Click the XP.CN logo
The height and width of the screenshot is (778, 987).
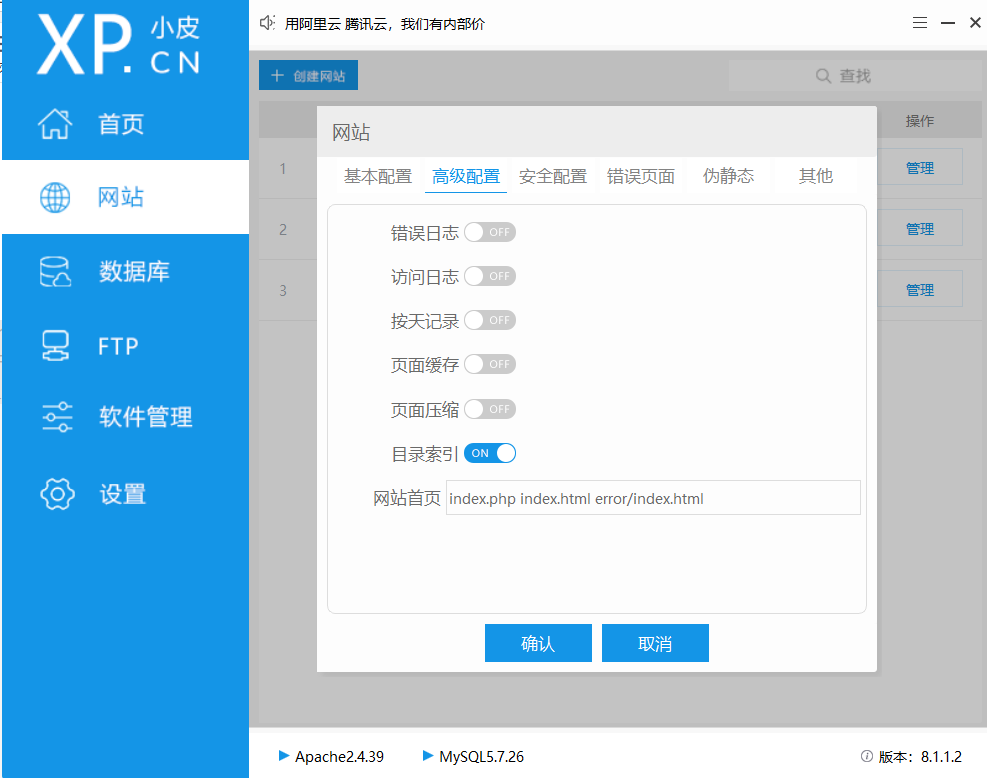click(x=118, y=45)
